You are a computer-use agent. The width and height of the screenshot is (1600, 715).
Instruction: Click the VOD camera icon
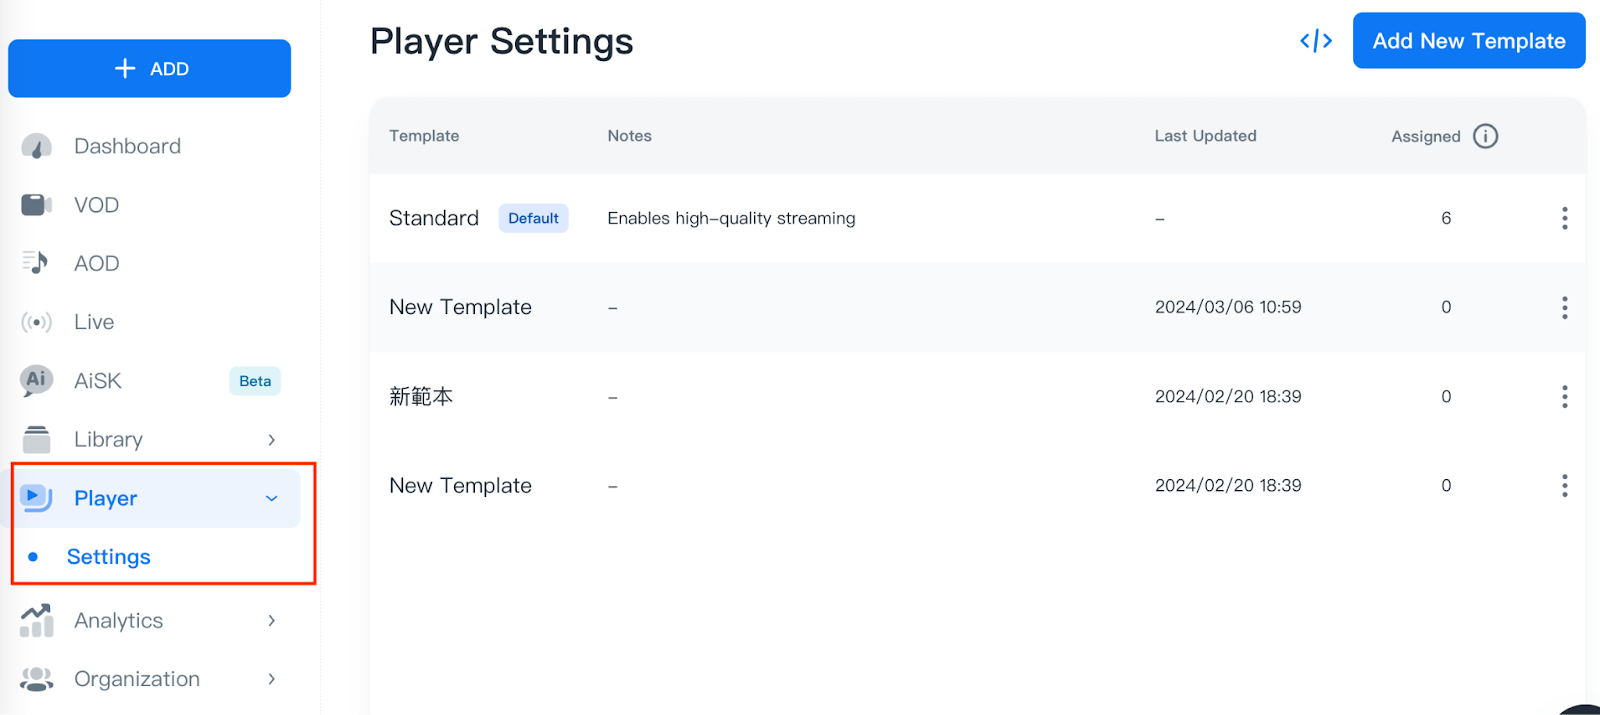37,205
